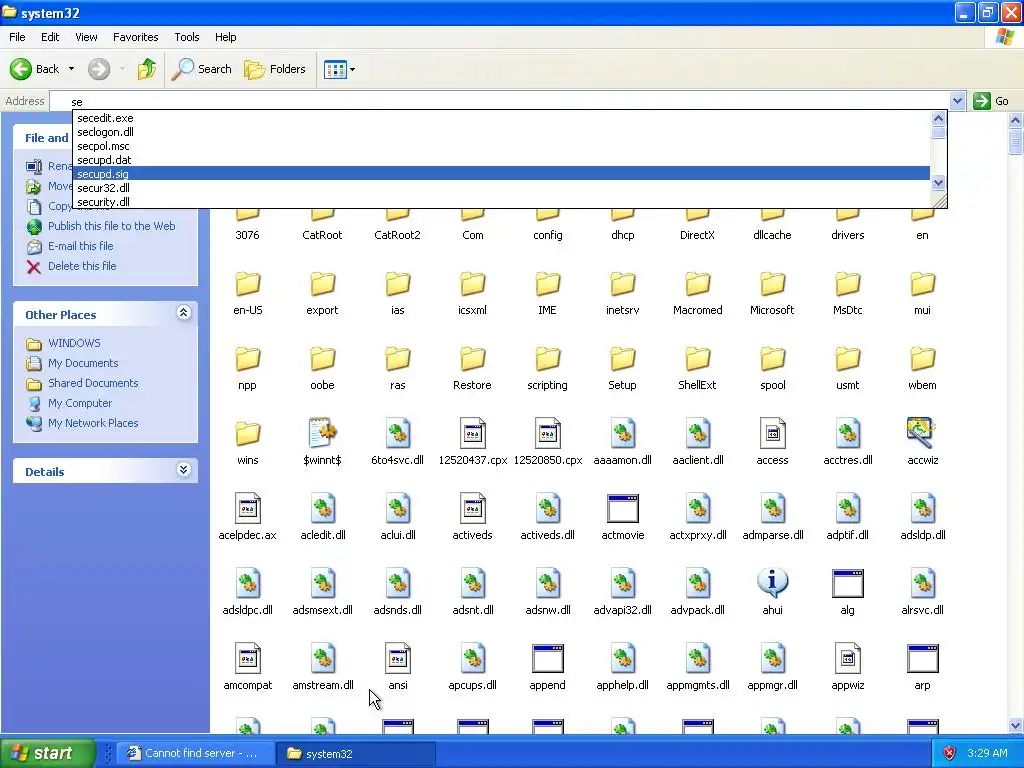Select the access file icon
Viewport: 1024px width, 768px height.
coord(773,433)
